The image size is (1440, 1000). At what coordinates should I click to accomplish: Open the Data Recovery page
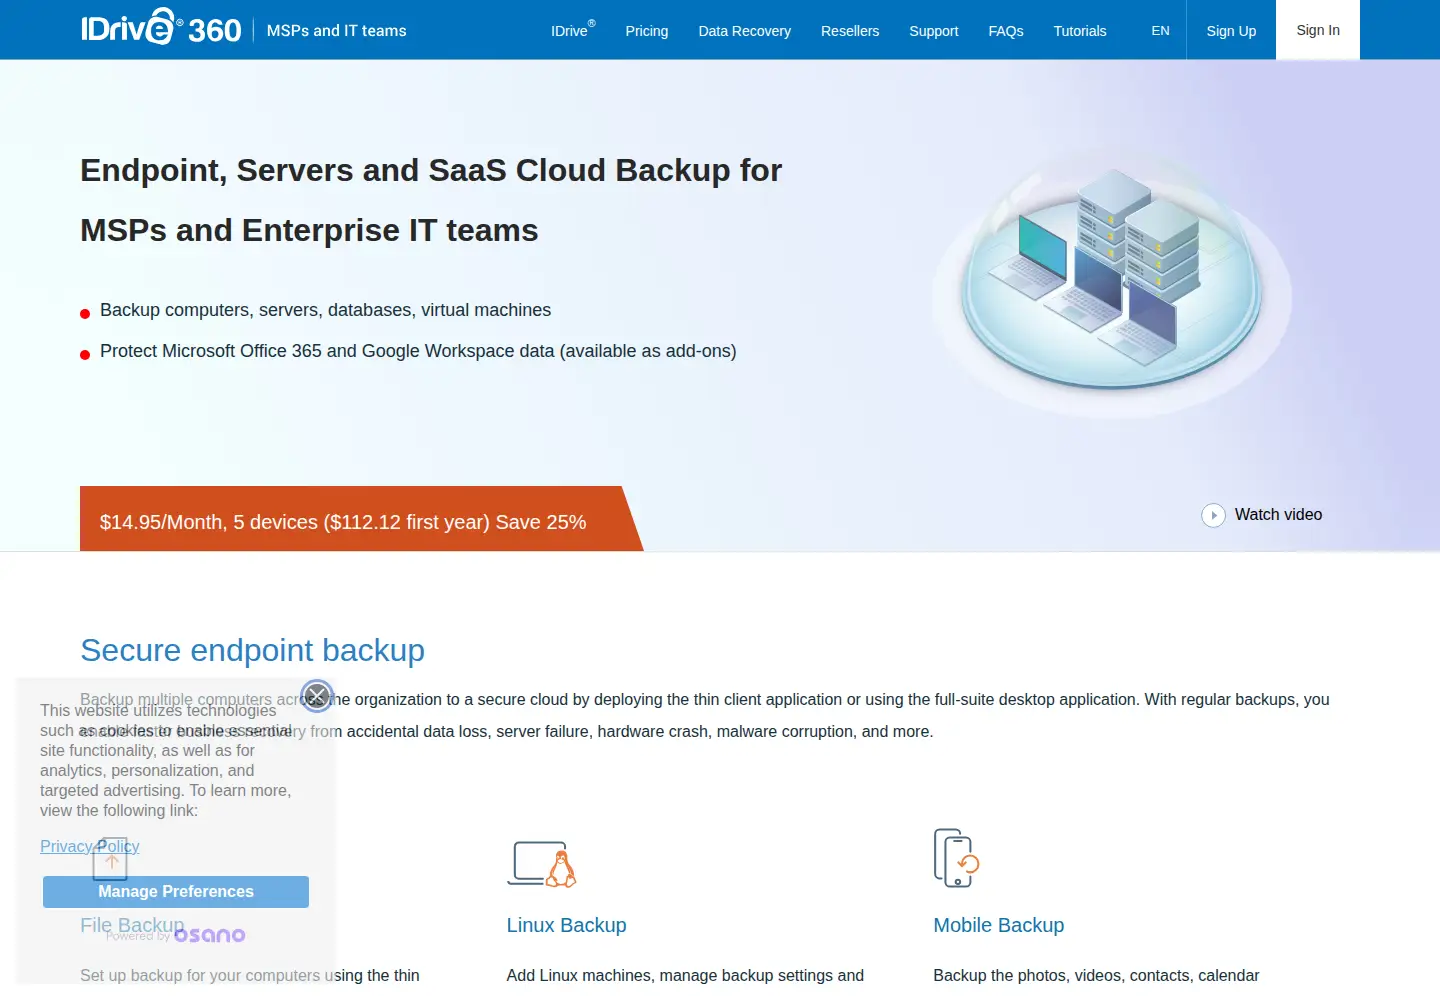click(745, 31)
